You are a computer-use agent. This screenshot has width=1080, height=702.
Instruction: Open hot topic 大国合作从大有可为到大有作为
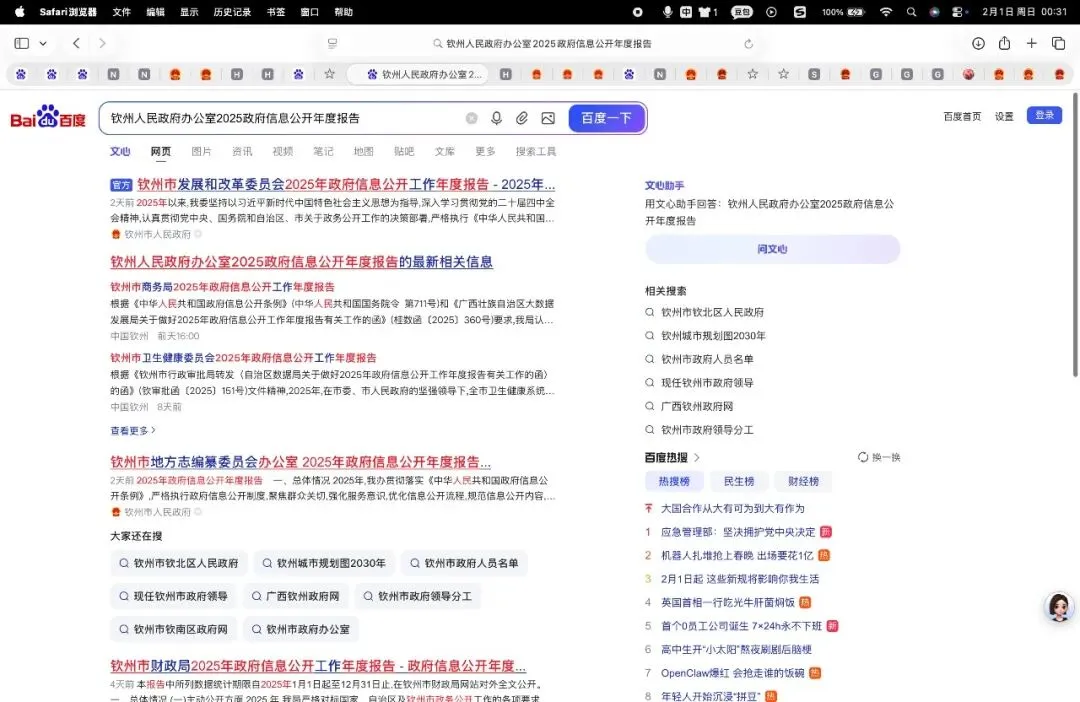tap(732, 508)
